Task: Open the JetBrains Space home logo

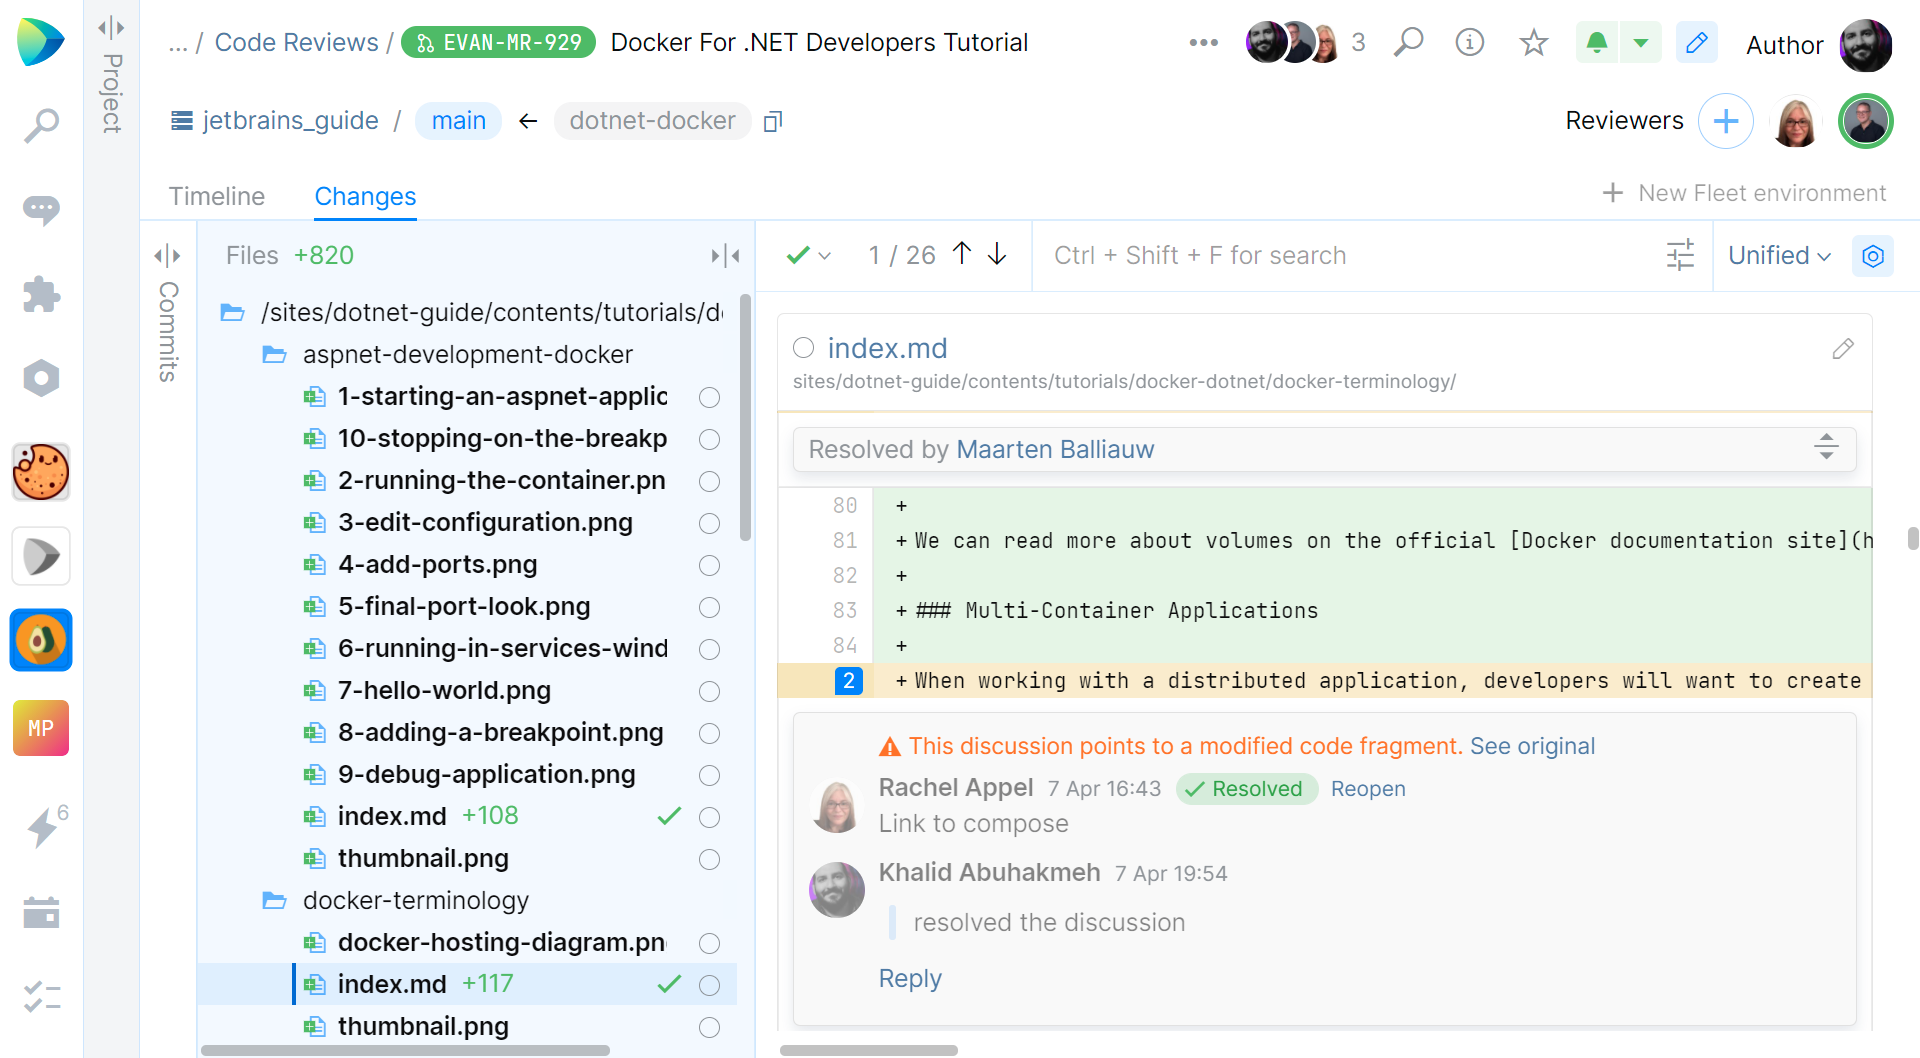Action: 41,42
